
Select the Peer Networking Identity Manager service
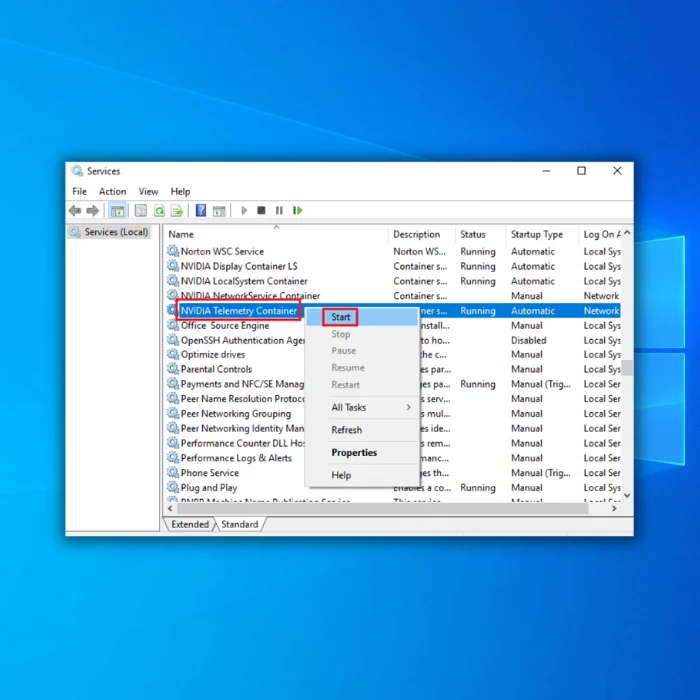(242, 428)
